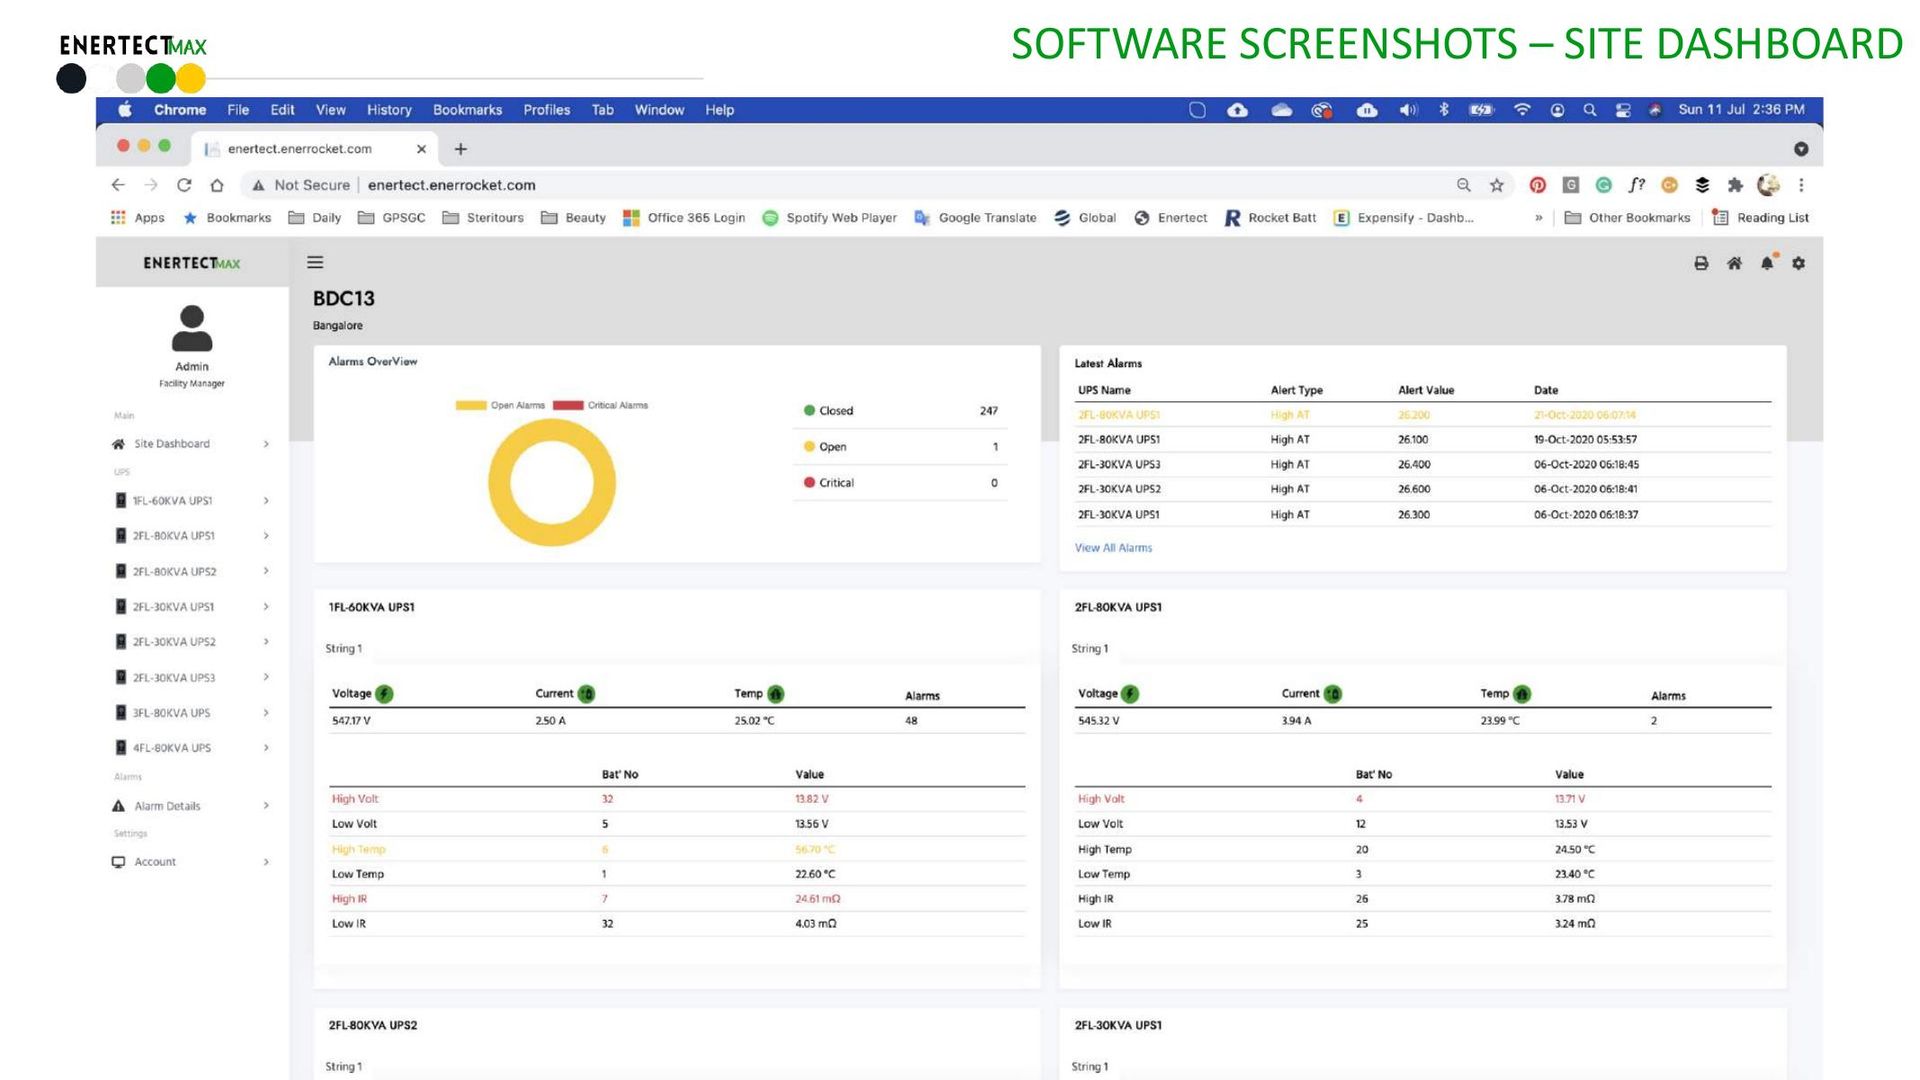Open Site Dashboard in the sidebar
Viewport: 1920px width, 1080px height.
click(191, 444)
